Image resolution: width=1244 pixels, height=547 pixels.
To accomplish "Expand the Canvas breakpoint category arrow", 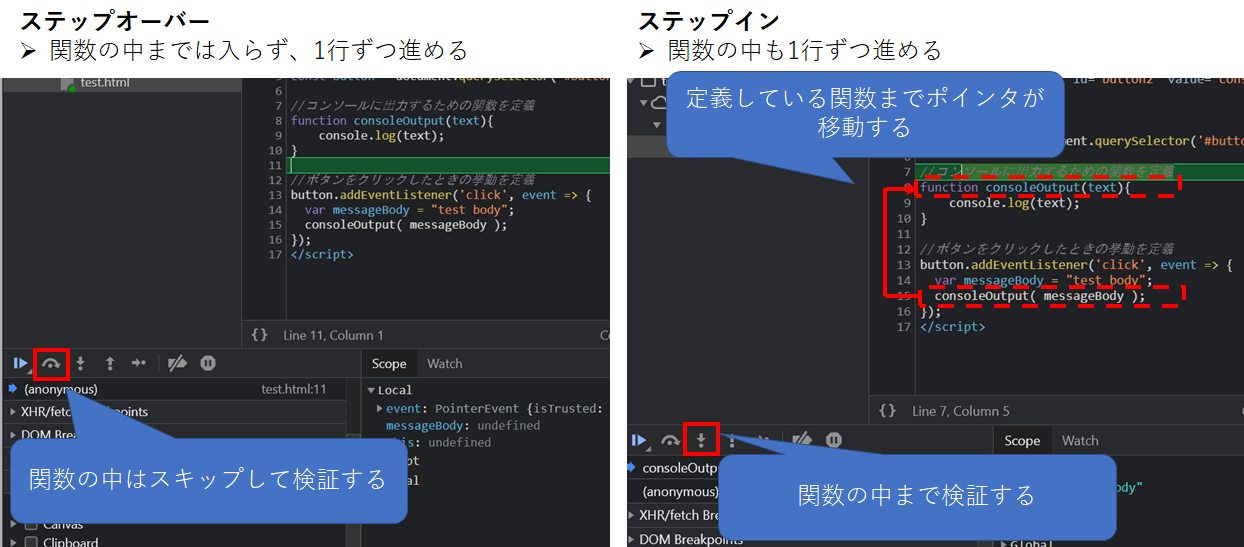I will click(x=14, y=525).
